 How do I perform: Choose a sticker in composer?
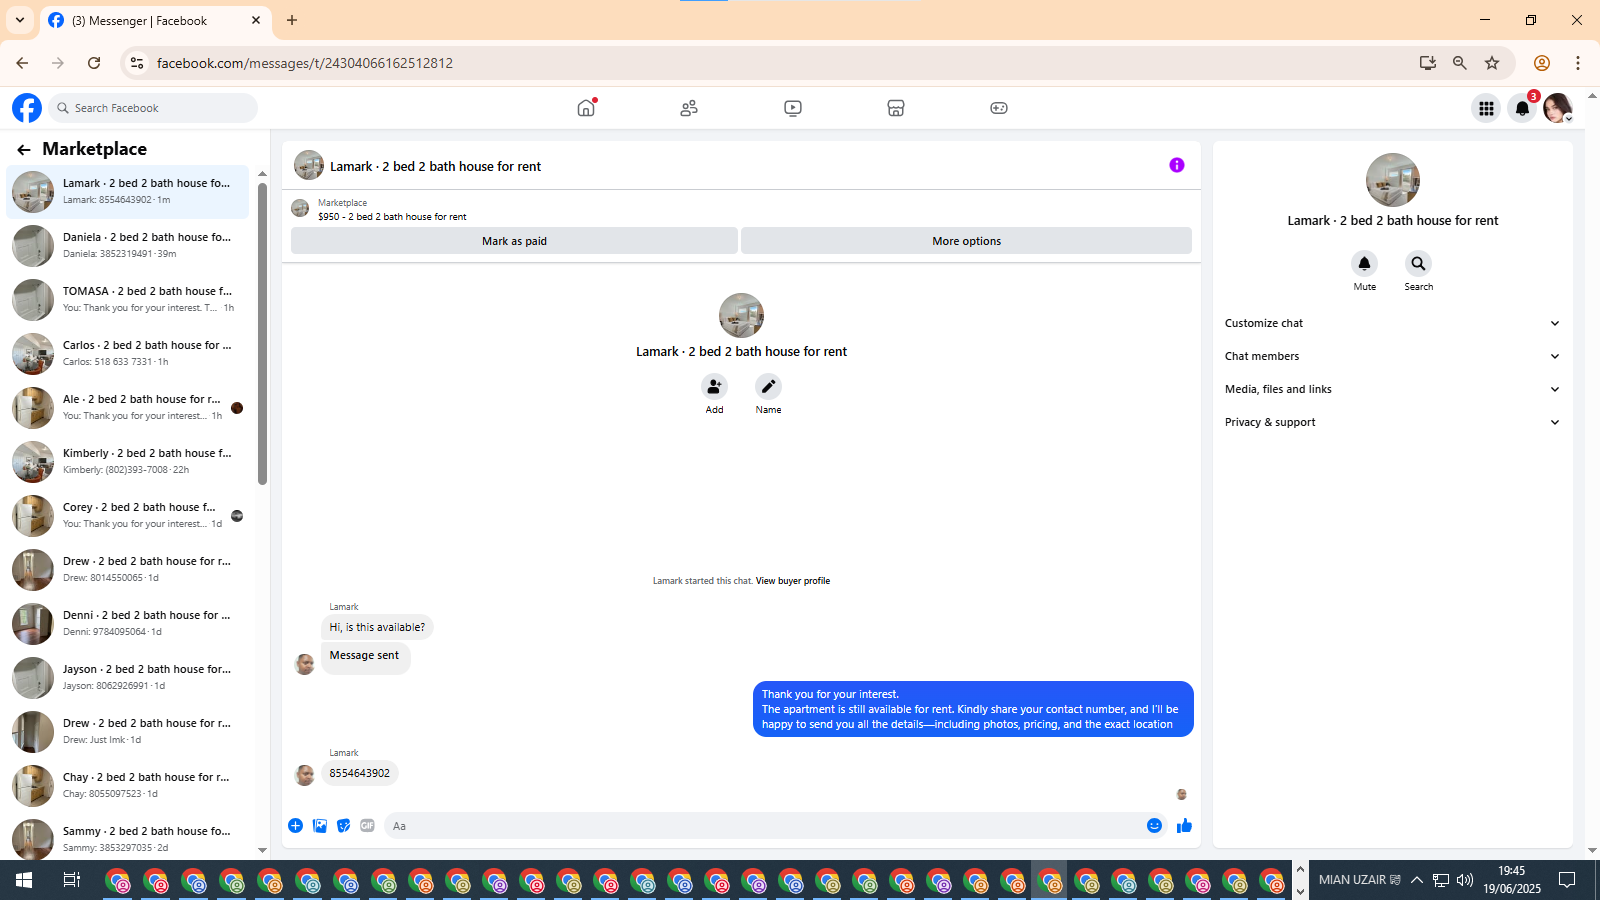(344, 826)
